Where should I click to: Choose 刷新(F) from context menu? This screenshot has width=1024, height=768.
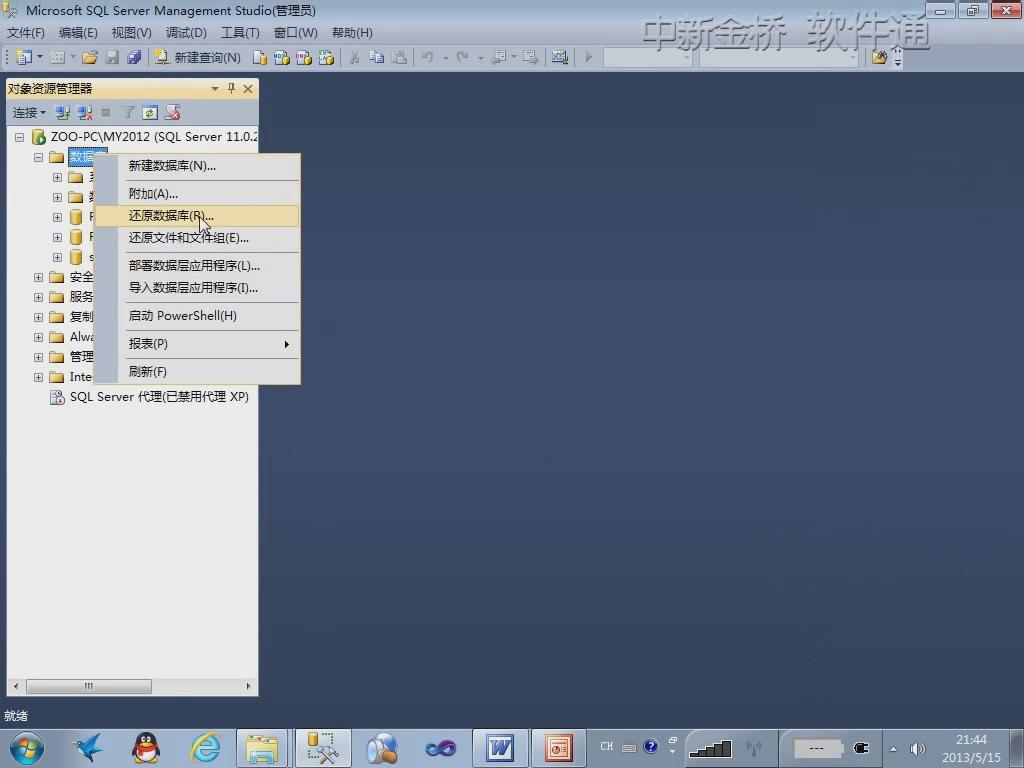click(197, 372)
